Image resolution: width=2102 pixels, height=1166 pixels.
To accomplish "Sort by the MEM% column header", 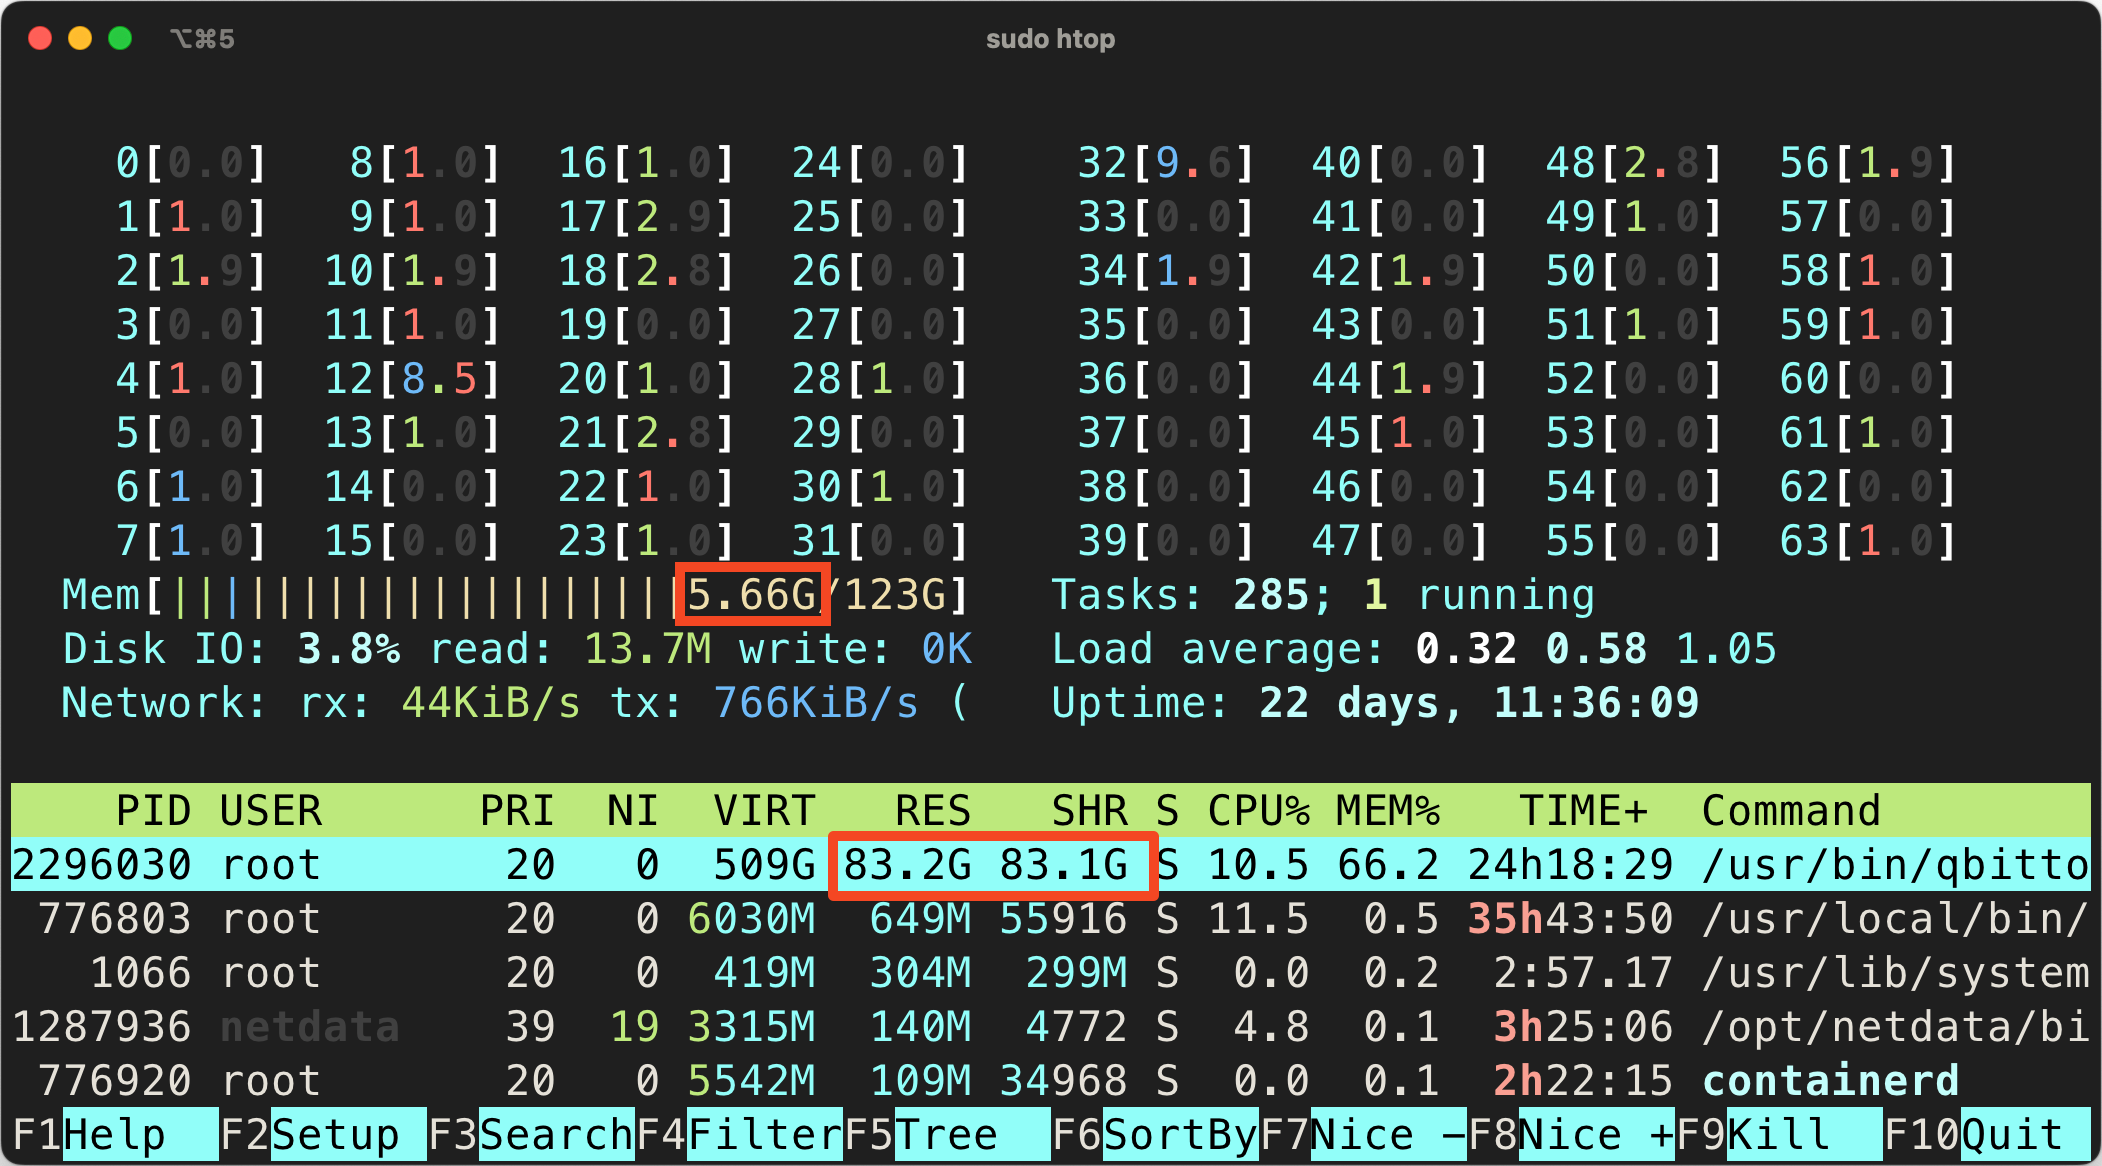I will (1389, 811).
